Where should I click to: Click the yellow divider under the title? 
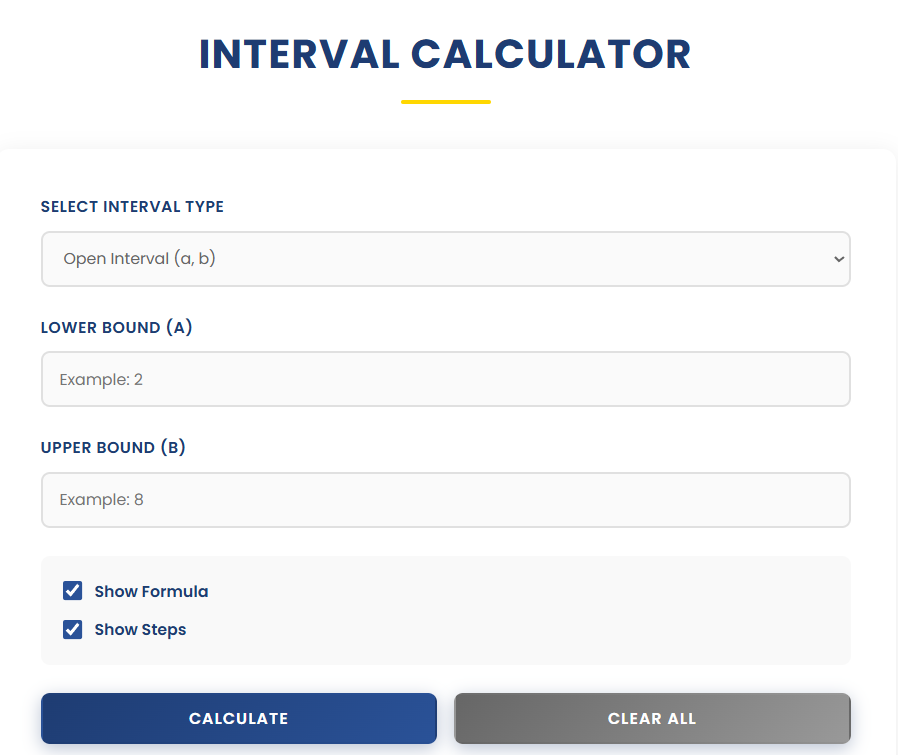point(445,99)
